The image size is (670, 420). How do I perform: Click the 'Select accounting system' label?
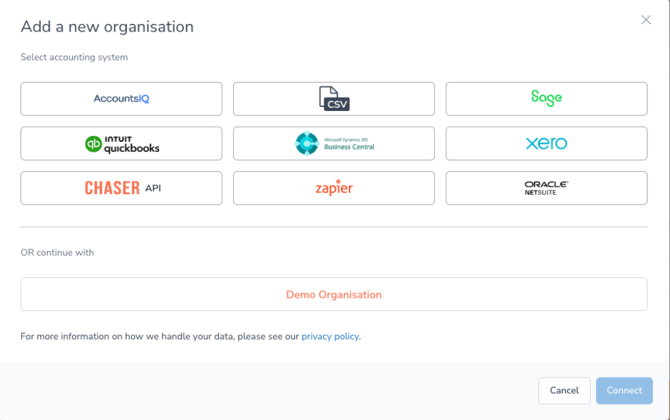click(x=74, y=58)
